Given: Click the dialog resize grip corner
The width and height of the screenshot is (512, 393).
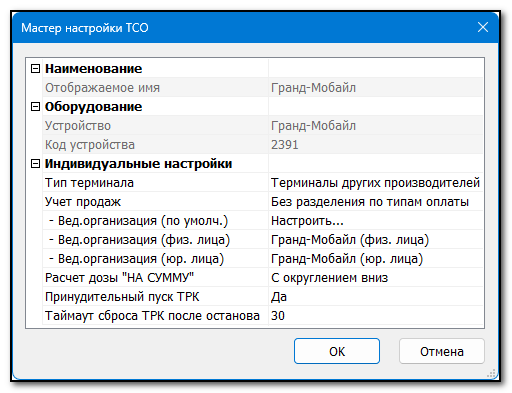Looking at the screenshot, I should (x=491, y=374).
